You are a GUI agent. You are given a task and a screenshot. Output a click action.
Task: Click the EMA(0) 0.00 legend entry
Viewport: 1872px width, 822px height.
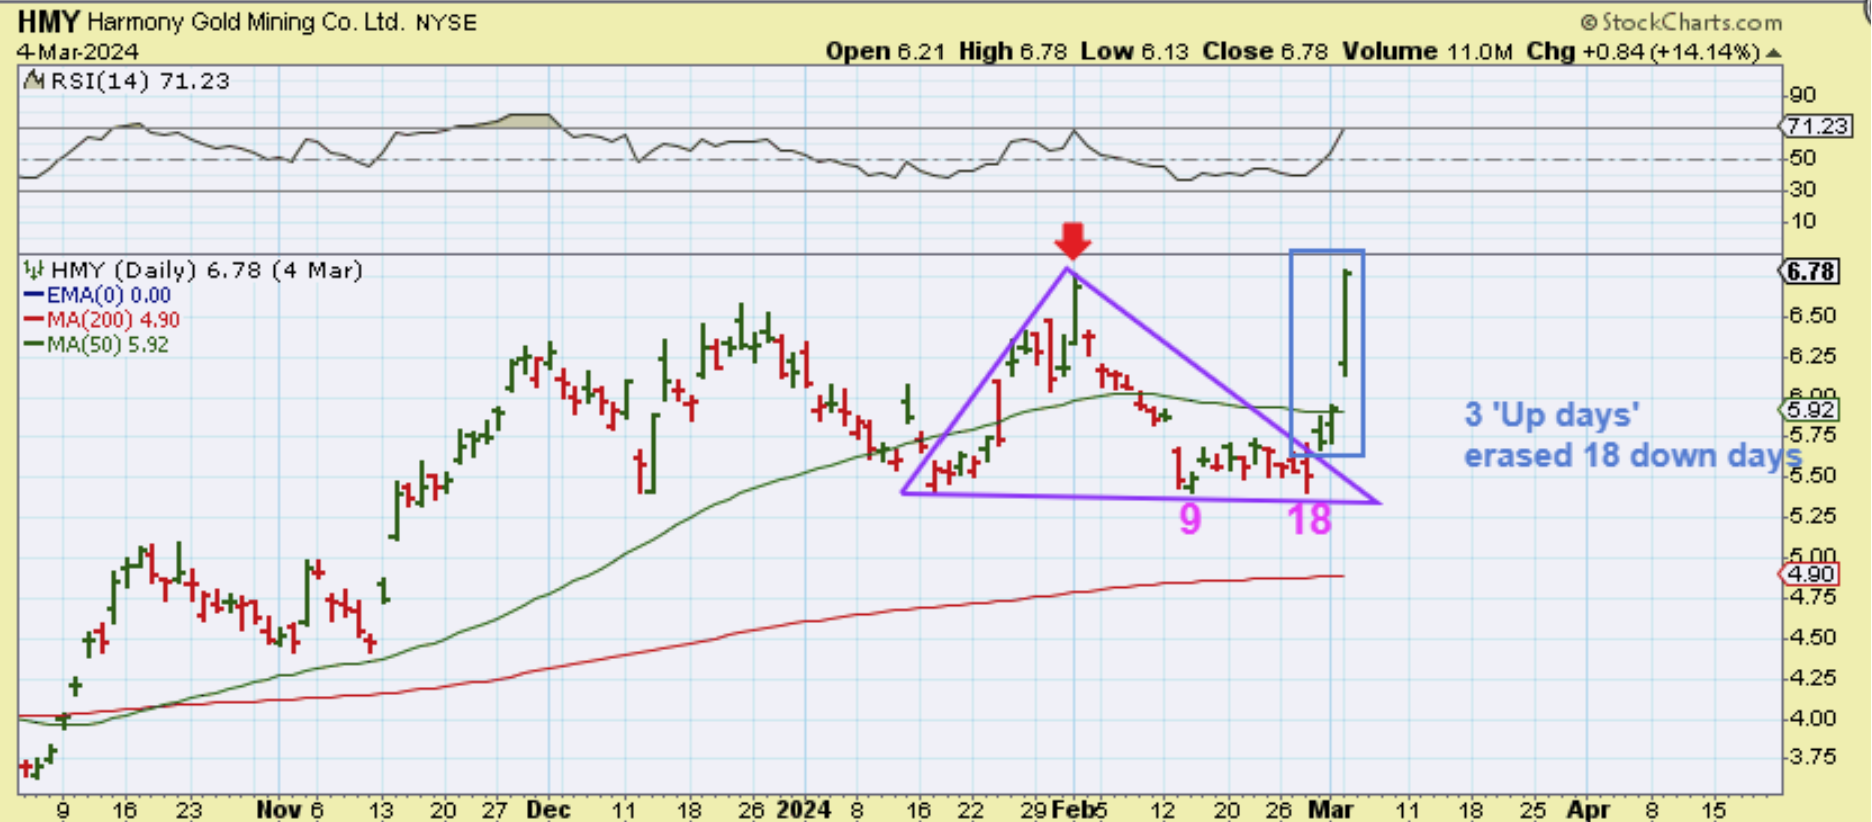click(108, 295)
